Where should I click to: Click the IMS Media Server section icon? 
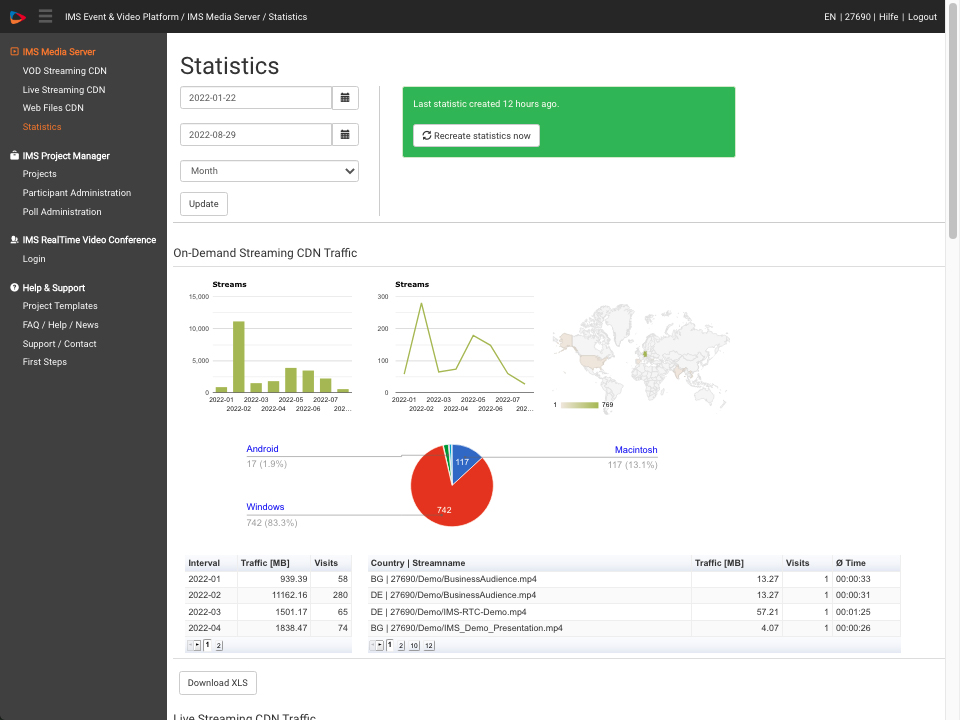click(14, 51)
